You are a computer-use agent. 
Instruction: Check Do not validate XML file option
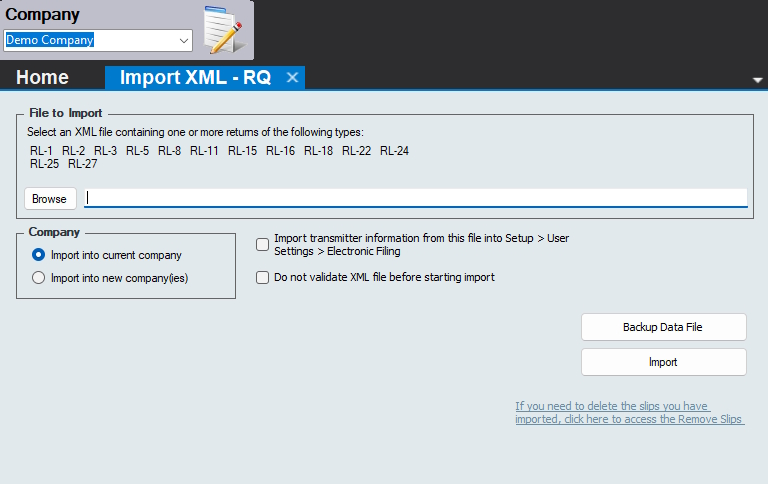263,277
